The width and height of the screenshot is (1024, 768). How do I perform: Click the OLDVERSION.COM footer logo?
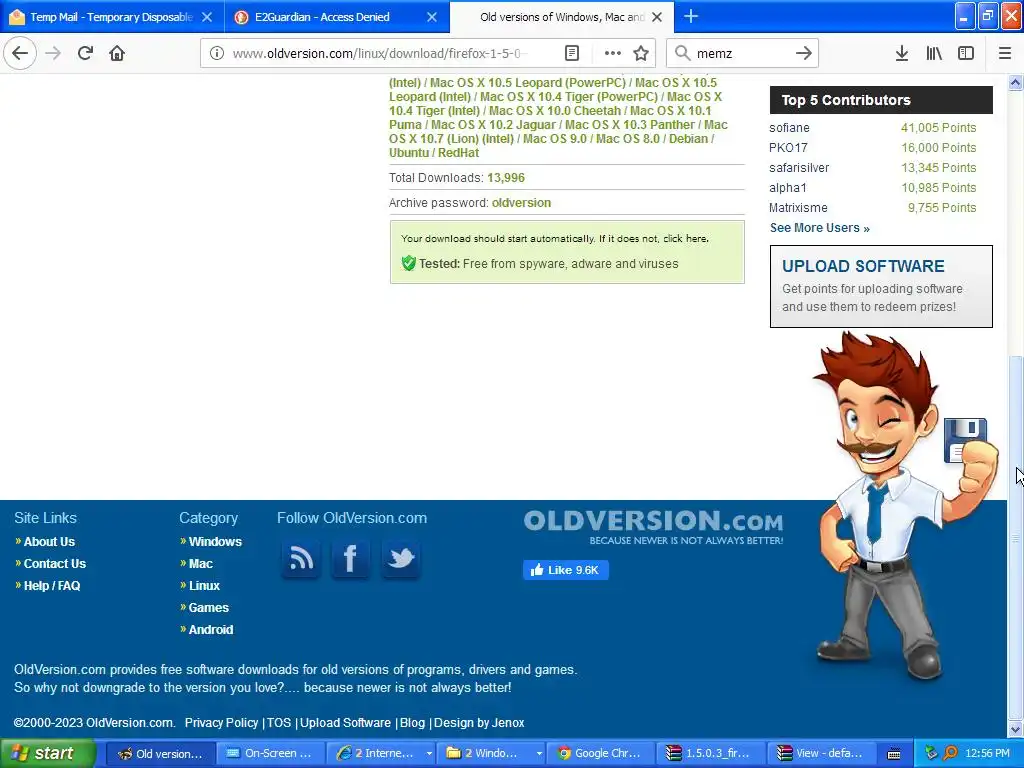tap(653, 528)
